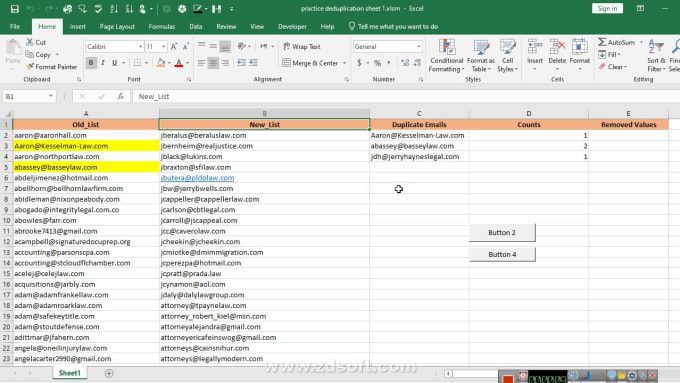Click the Sign in button
This screenshot has height=383, width=680.
click(607, 8)
